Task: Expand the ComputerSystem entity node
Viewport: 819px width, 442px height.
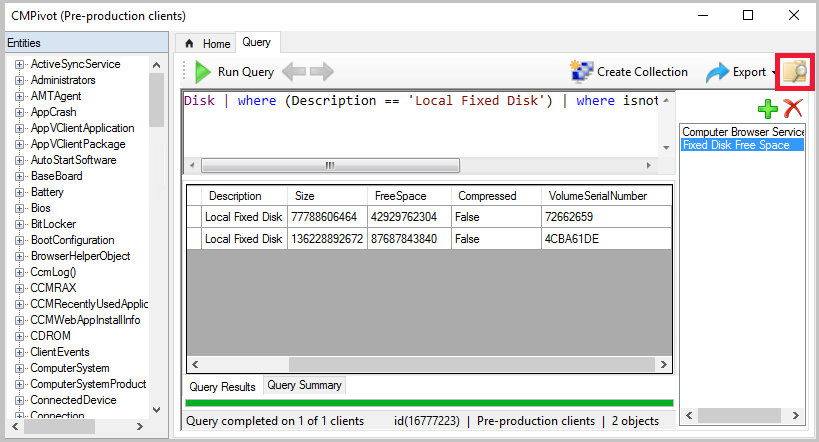Action: point(19,368)
